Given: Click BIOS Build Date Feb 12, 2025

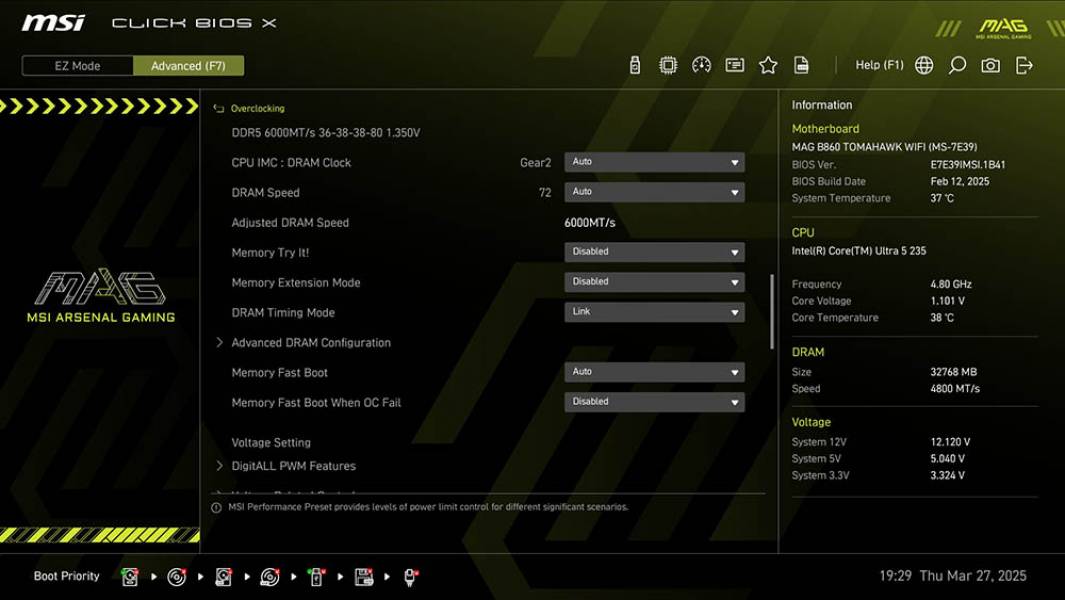Looking at the screenshot, I should point(960,181).
